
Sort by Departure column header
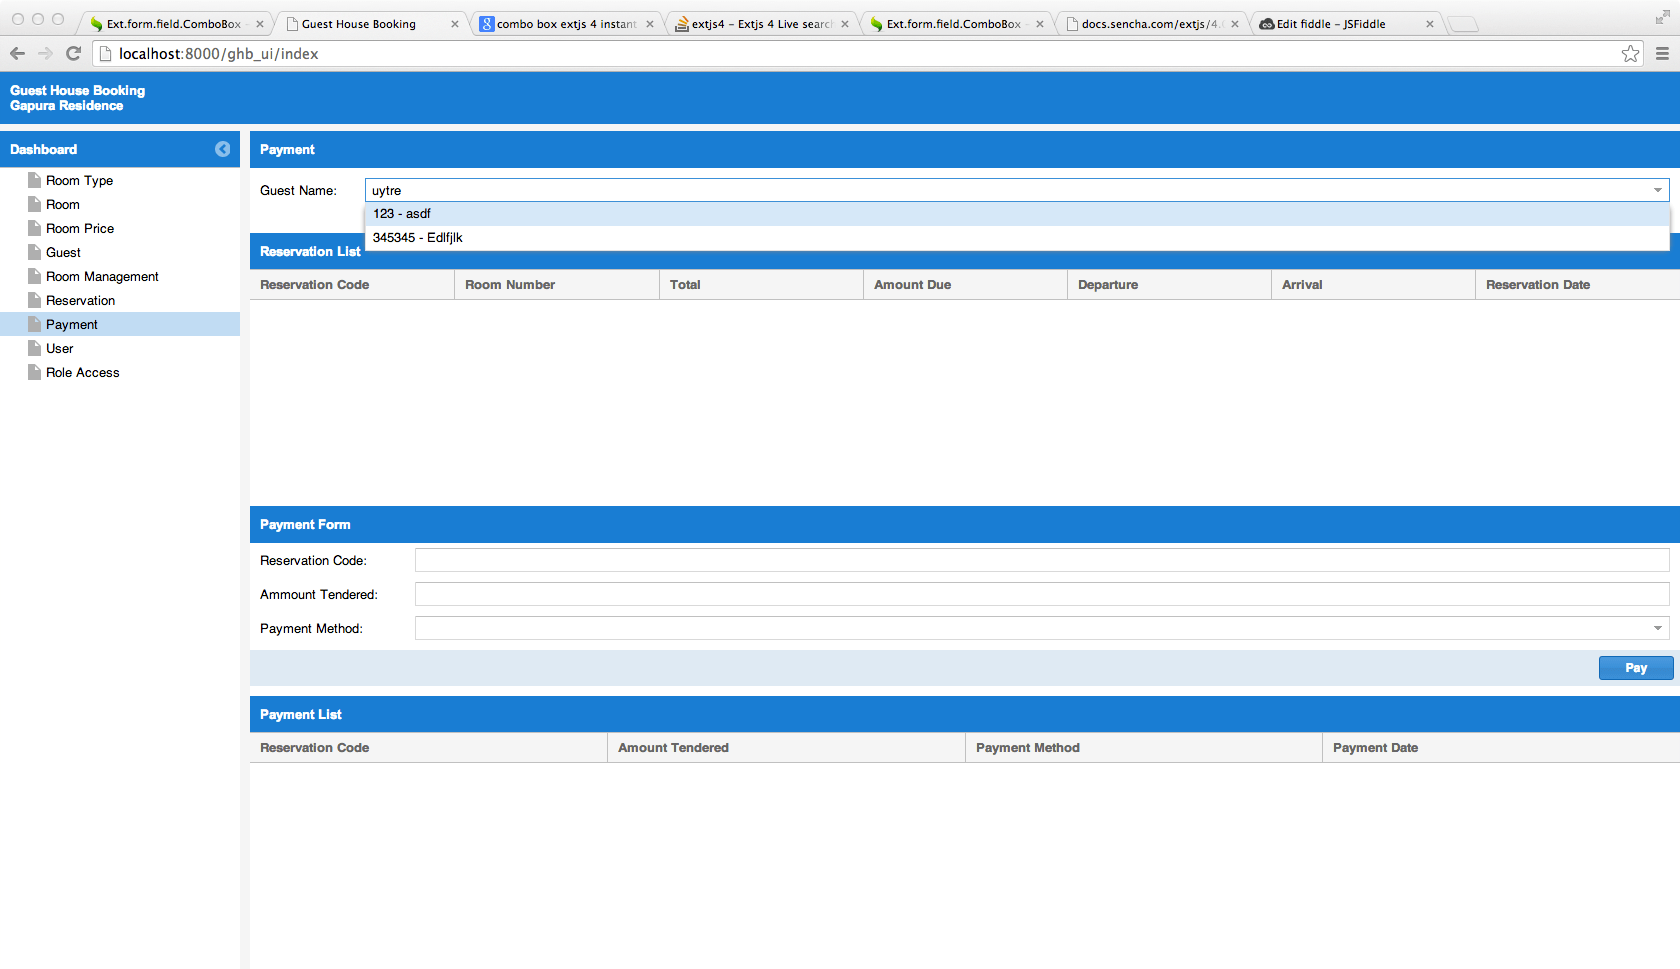pyautogui.click(x=1169, y=284)
